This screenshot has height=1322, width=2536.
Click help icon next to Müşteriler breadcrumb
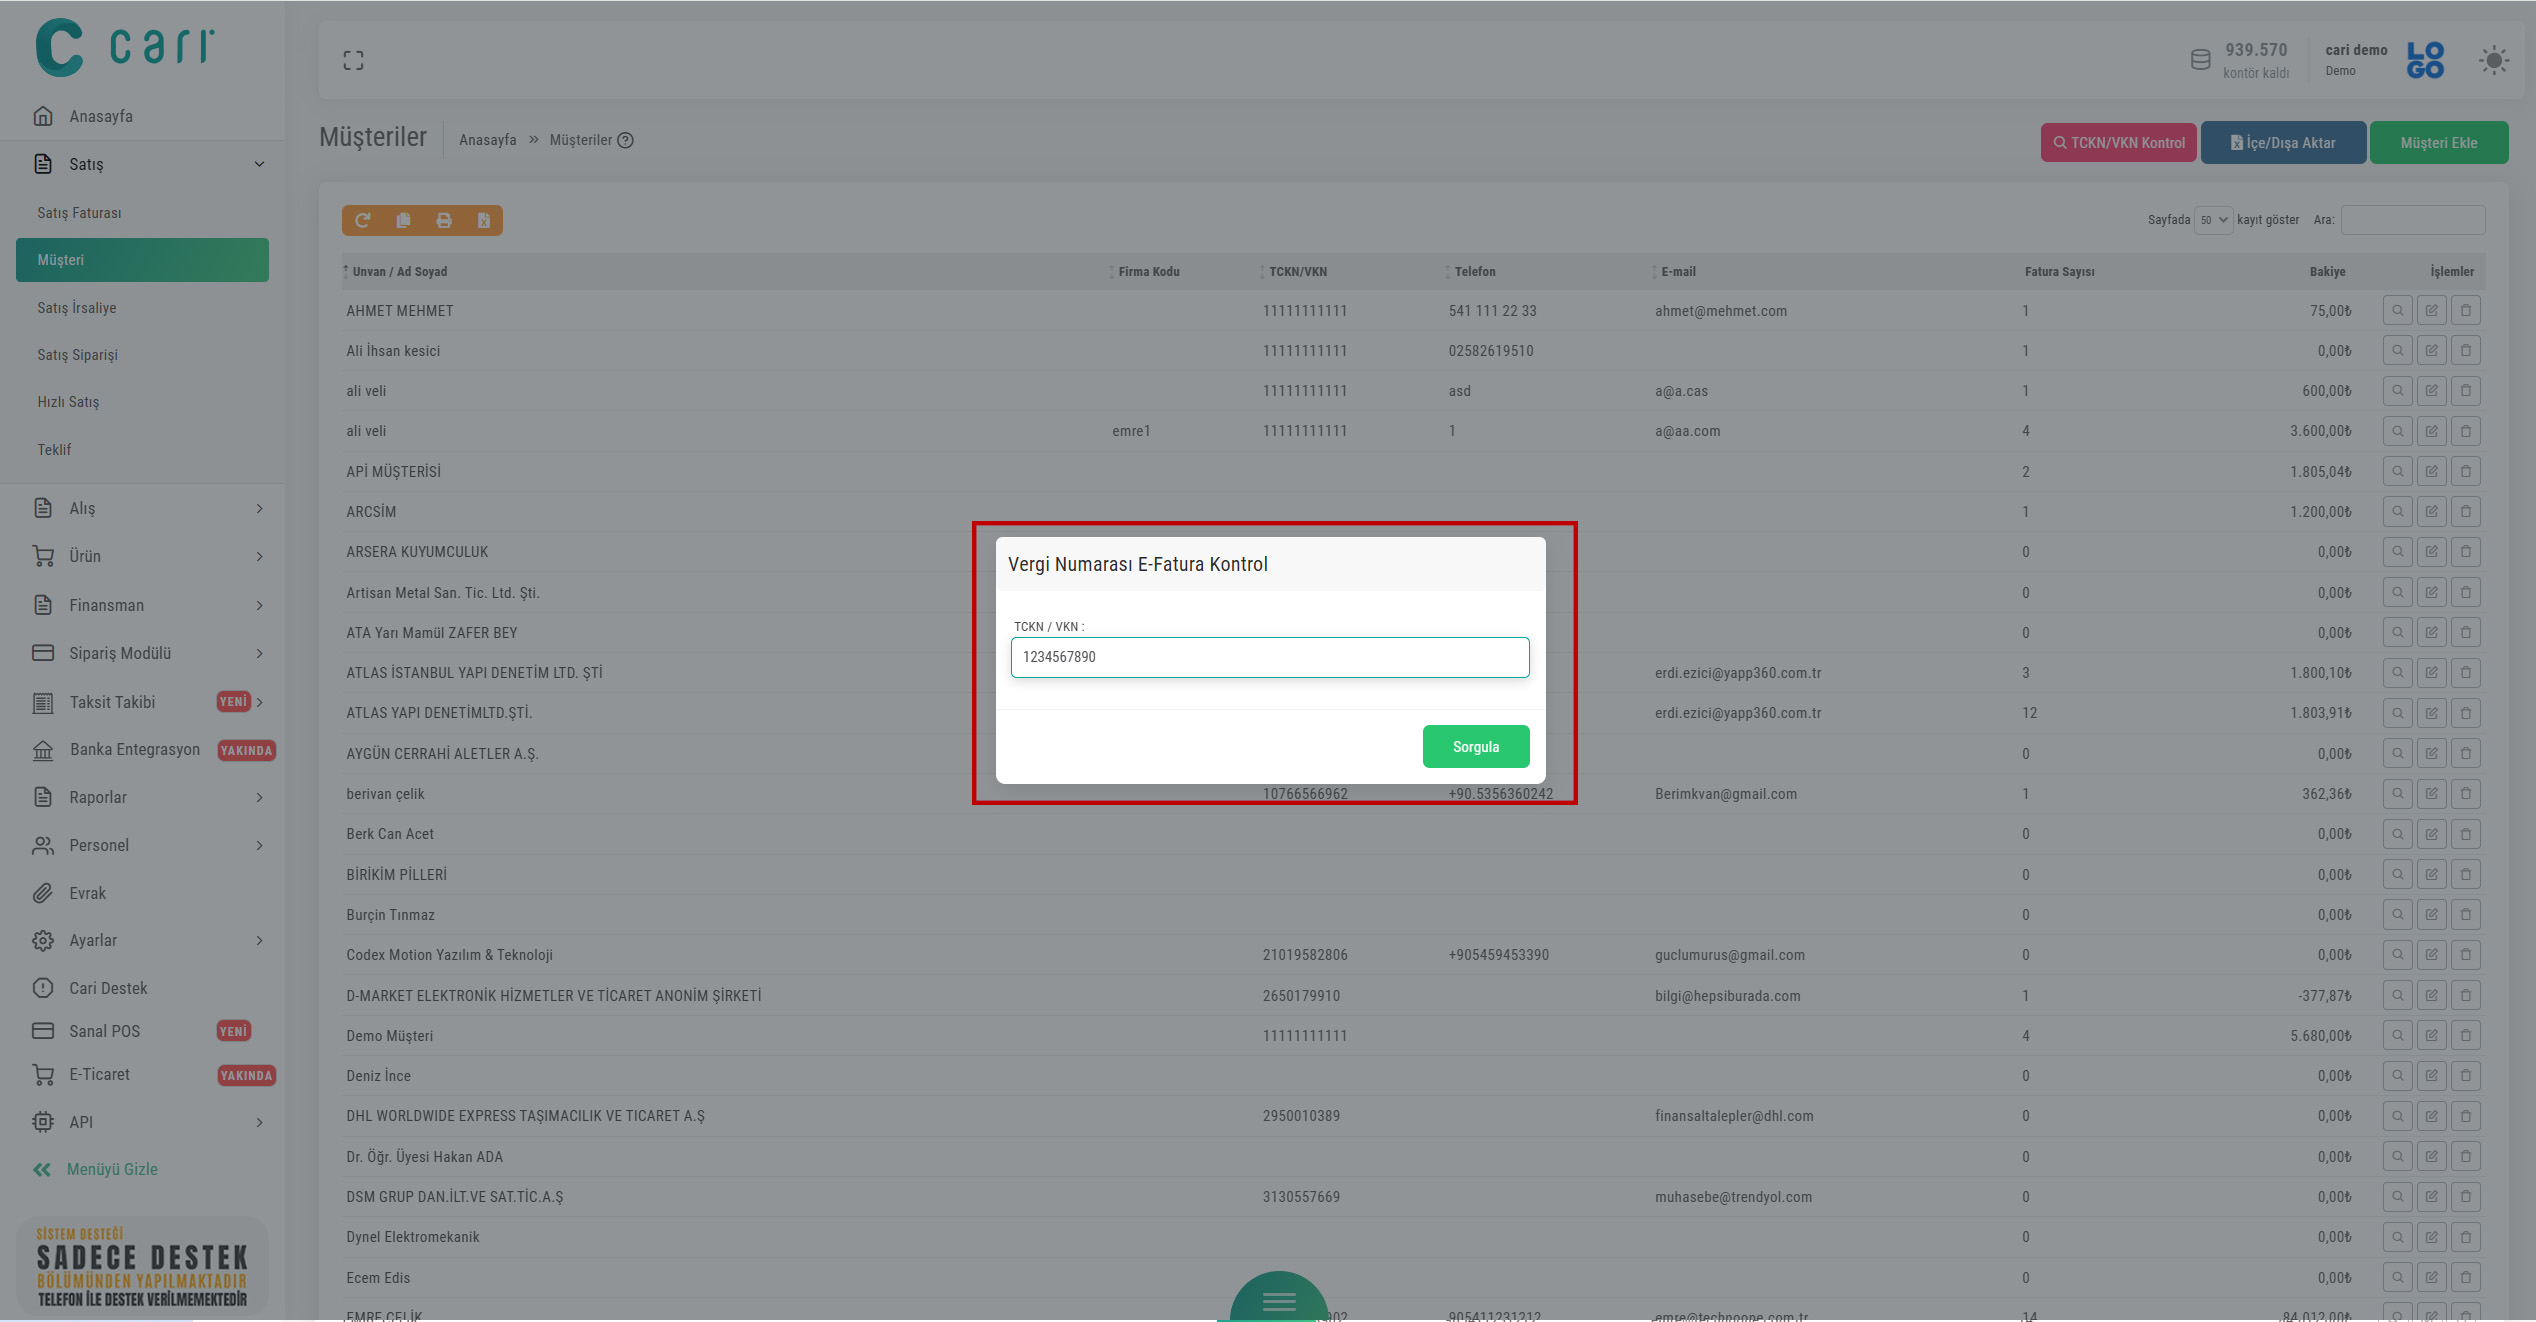coord(626,141)
